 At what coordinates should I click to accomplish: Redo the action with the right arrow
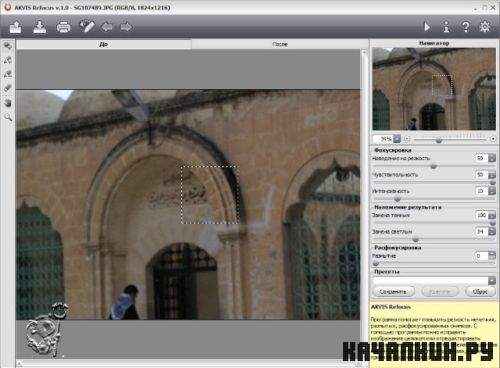(127, 26)
